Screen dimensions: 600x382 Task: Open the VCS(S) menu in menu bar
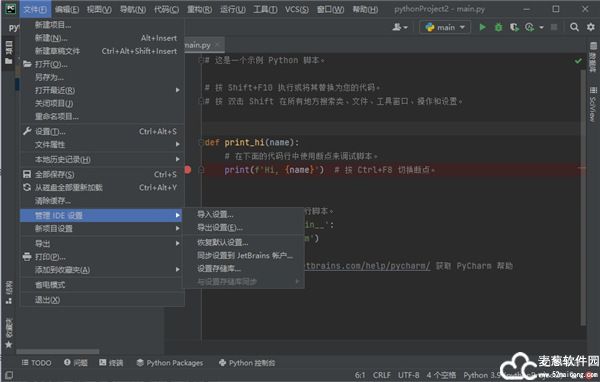pyautogui.click(x=297, y=9)
